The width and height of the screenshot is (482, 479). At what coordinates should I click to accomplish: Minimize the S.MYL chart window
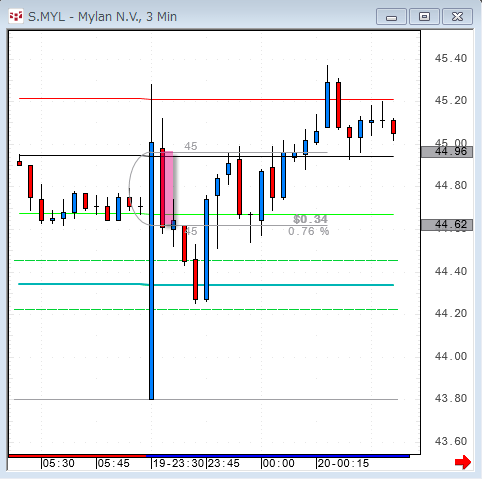(x=391, y=17)
